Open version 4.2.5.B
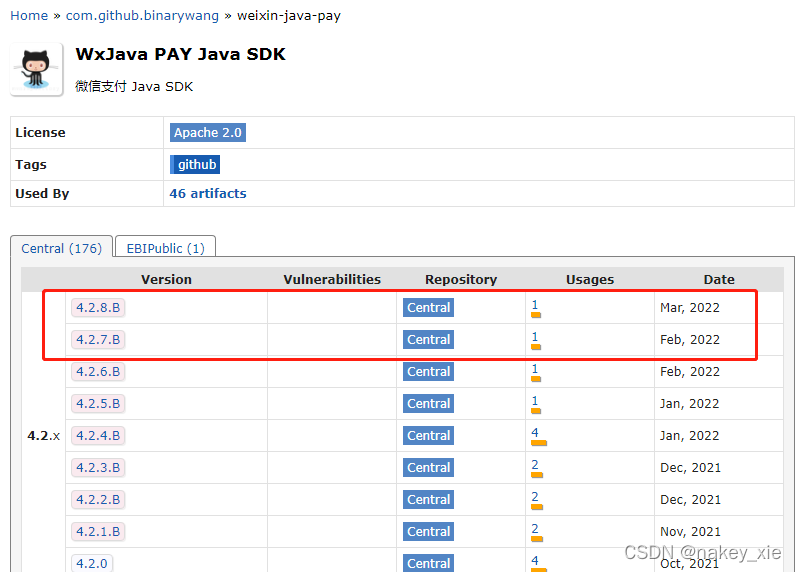796x572 pixels. pos(98,403)
